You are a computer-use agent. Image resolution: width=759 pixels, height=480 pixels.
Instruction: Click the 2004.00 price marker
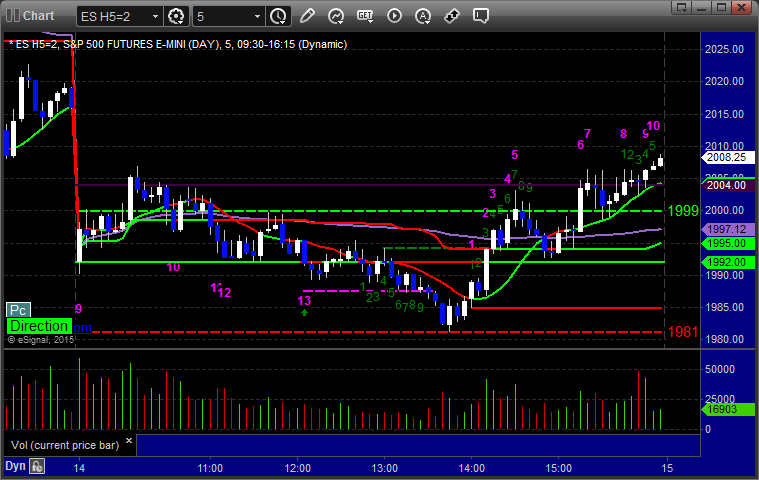(x=726, y=185)
